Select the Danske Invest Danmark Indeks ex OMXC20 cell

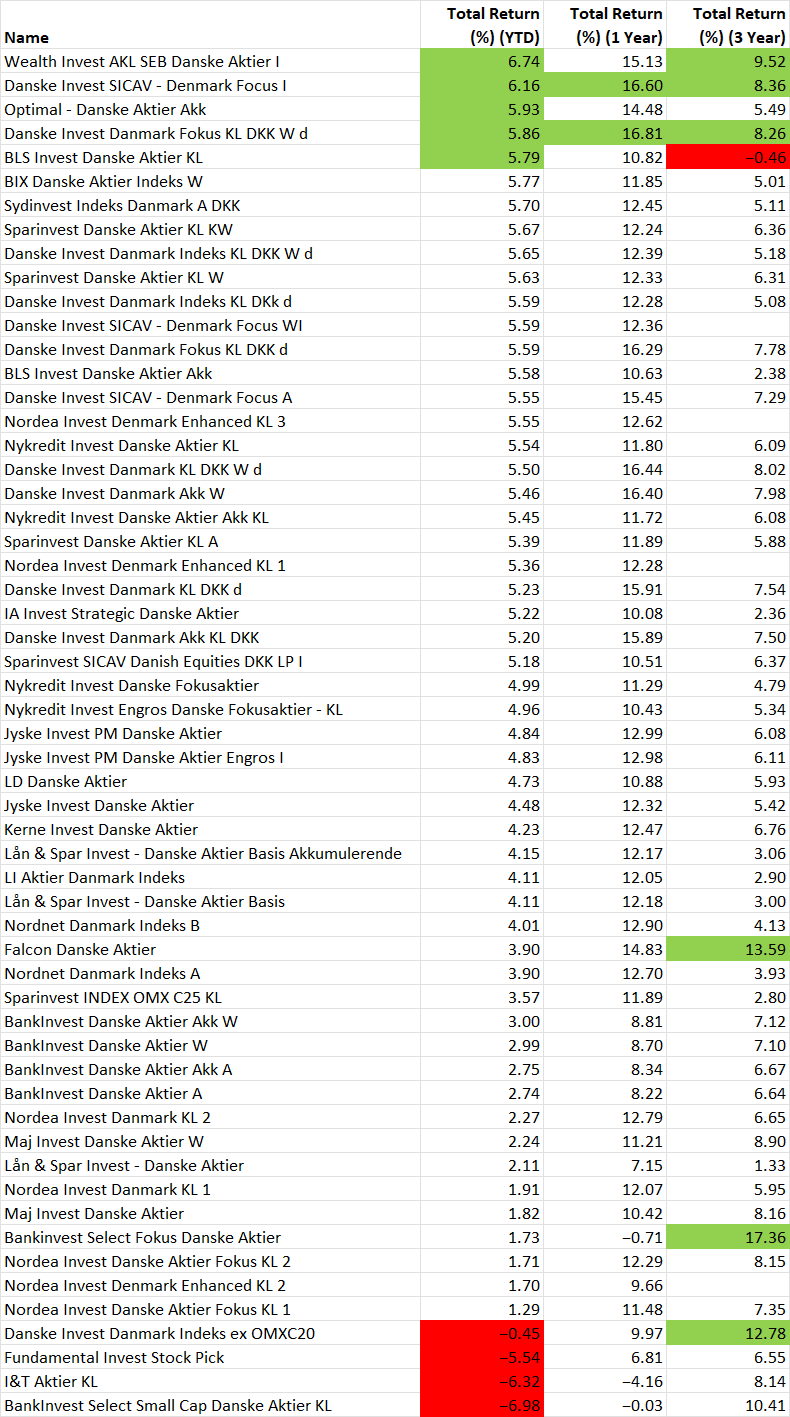211,1333
